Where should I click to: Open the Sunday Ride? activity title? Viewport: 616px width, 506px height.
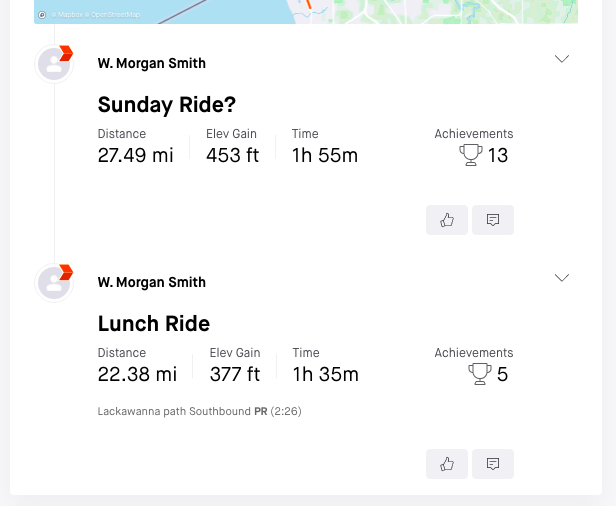click(x=167, y=105)
